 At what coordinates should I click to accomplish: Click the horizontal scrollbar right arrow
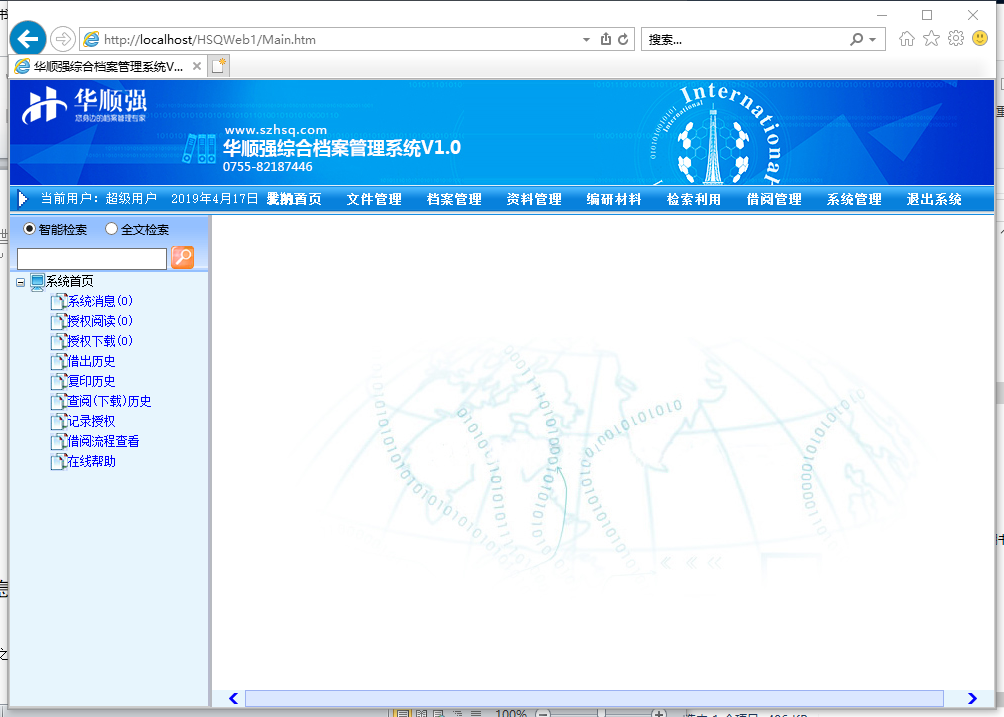972,698
